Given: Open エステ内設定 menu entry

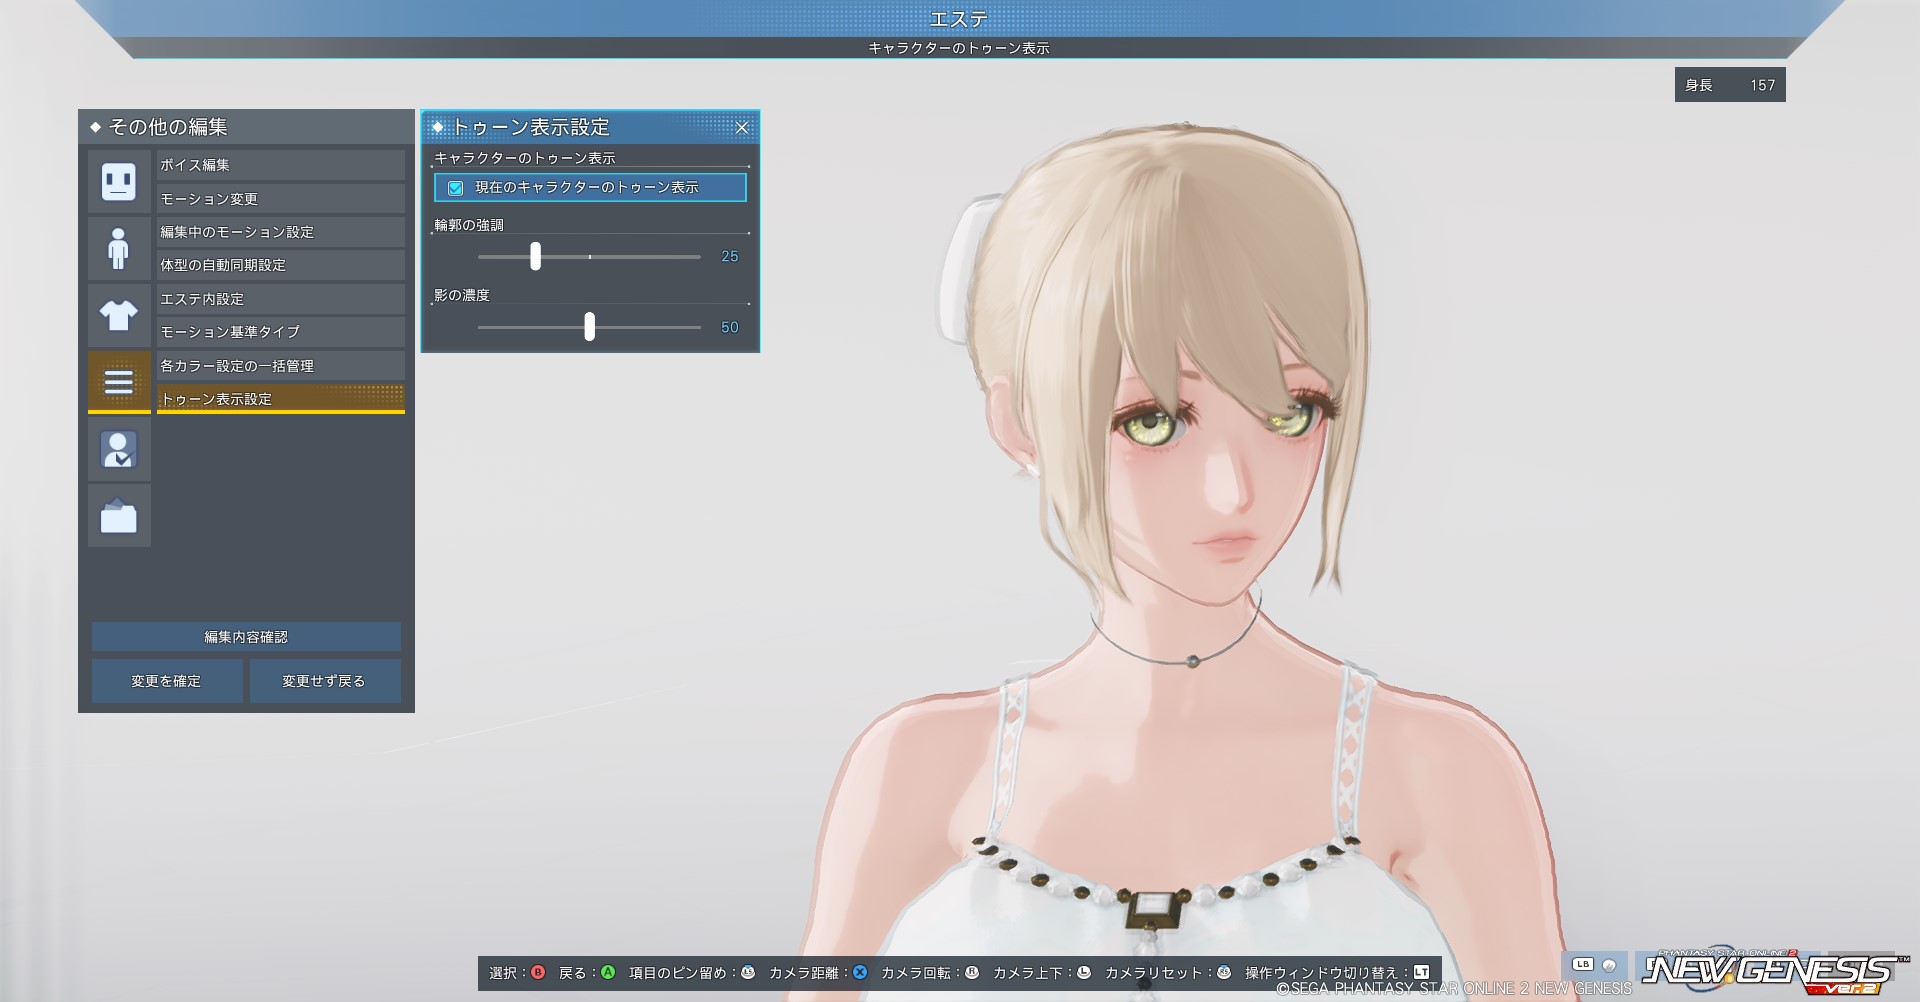Looking at the screenshot, I should (280, 299).
